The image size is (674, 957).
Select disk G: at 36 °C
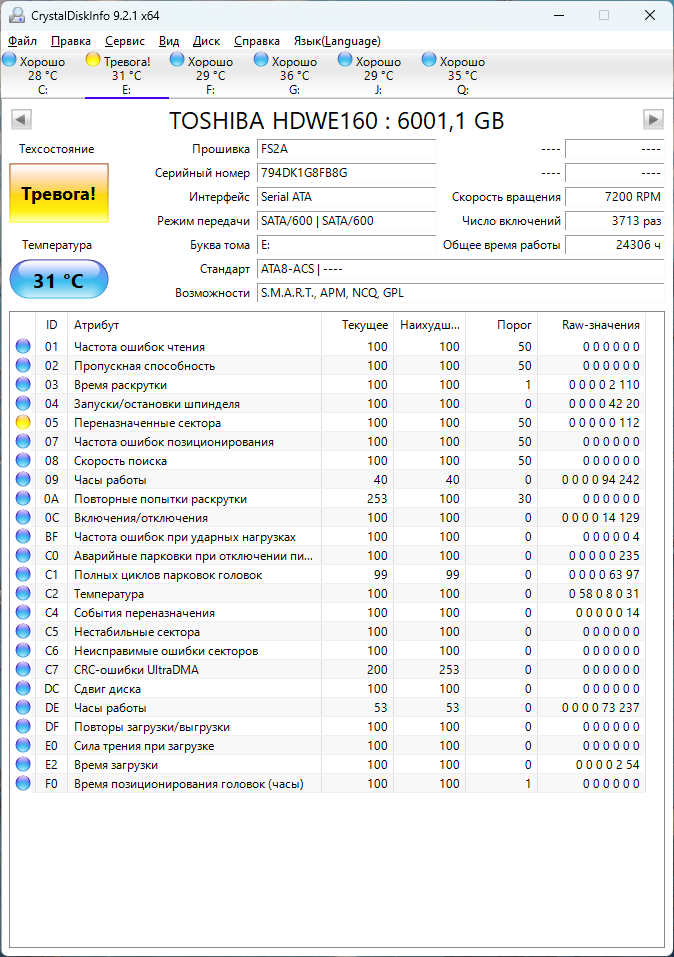pos(294,74)
